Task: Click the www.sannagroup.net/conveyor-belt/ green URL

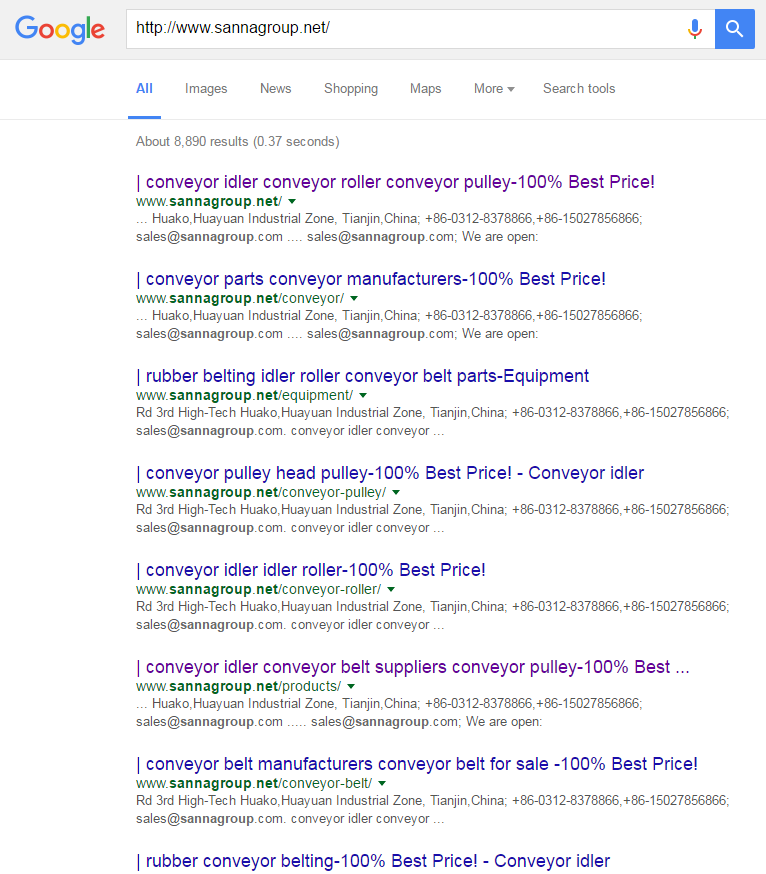Action: [x=254, y=783]
